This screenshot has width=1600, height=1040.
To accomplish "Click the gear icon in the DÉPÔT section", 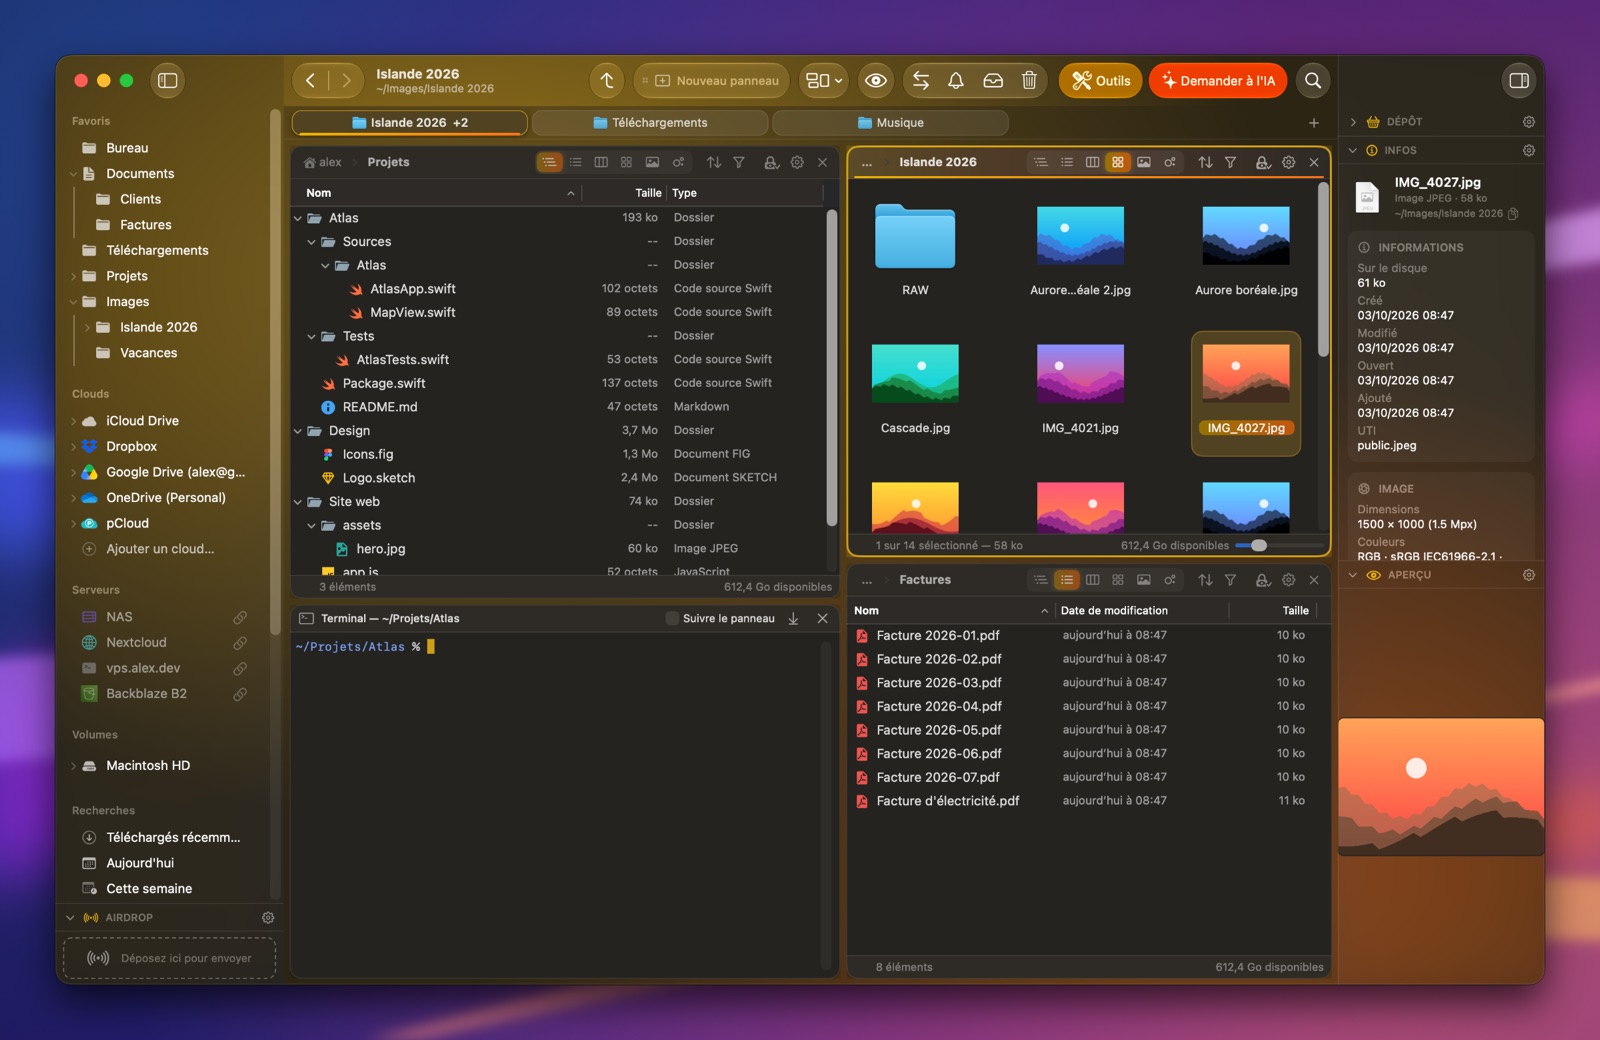I will [1529, 122].
